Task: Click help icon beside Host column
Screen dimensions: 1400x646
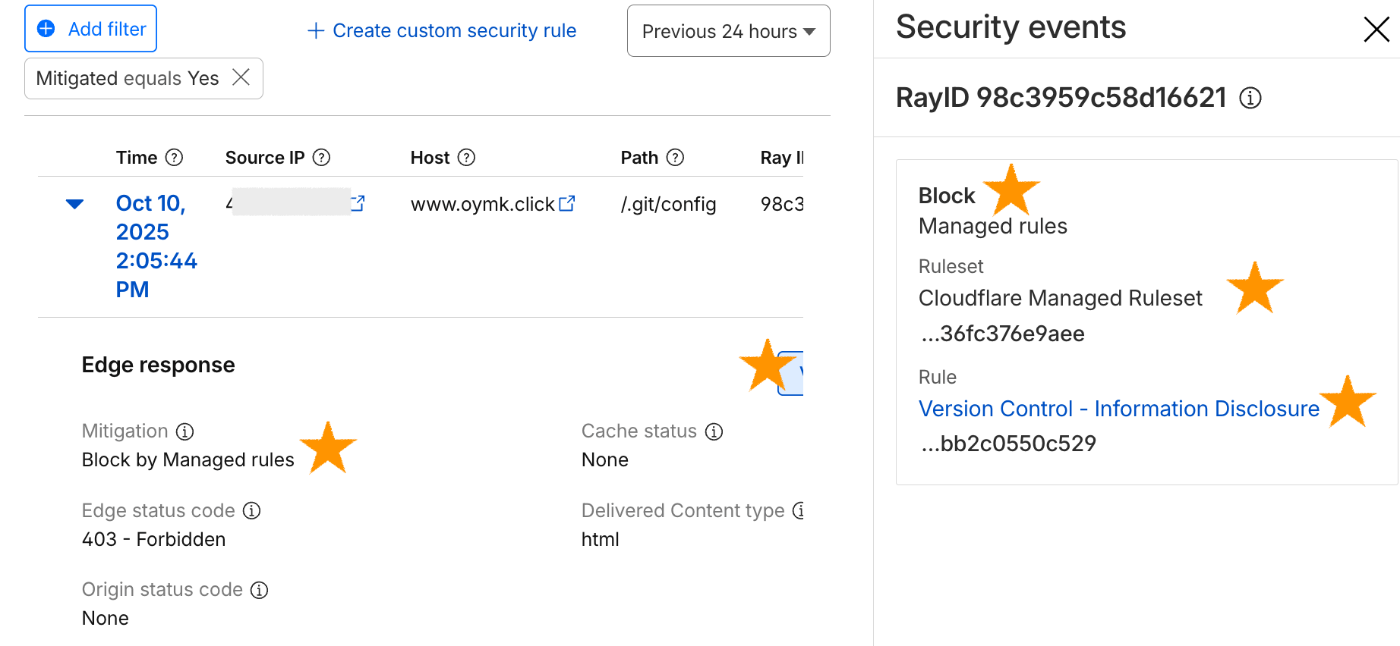Action: (x=466, y=158)
